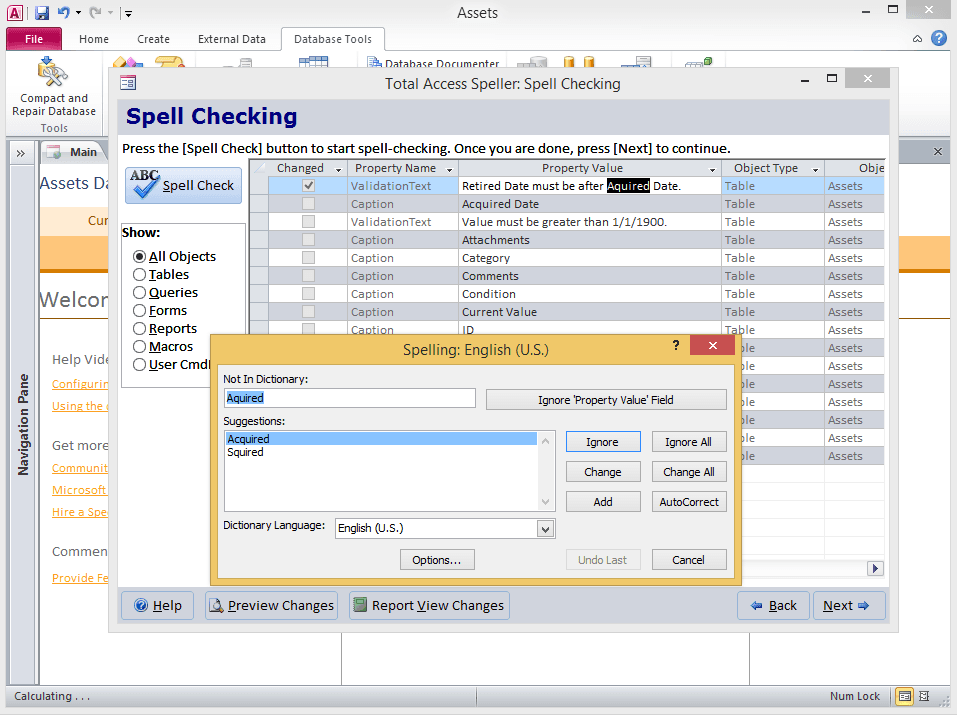Switch to Form View in status bar

pos(905,696)
